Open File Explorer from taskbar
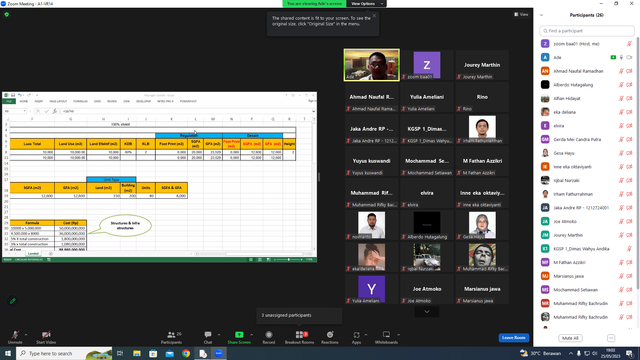This screenshot has height=360, width=640. pos(137,353)
